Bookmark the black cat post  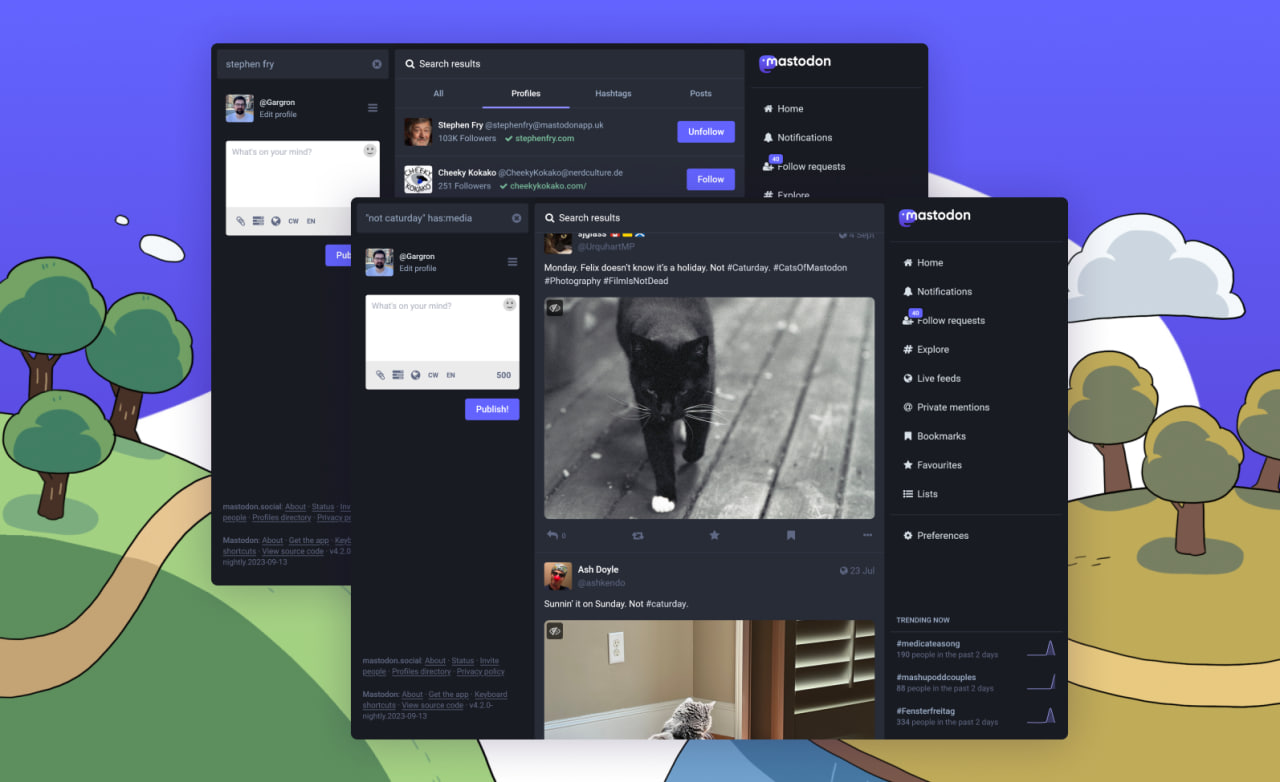791,535
